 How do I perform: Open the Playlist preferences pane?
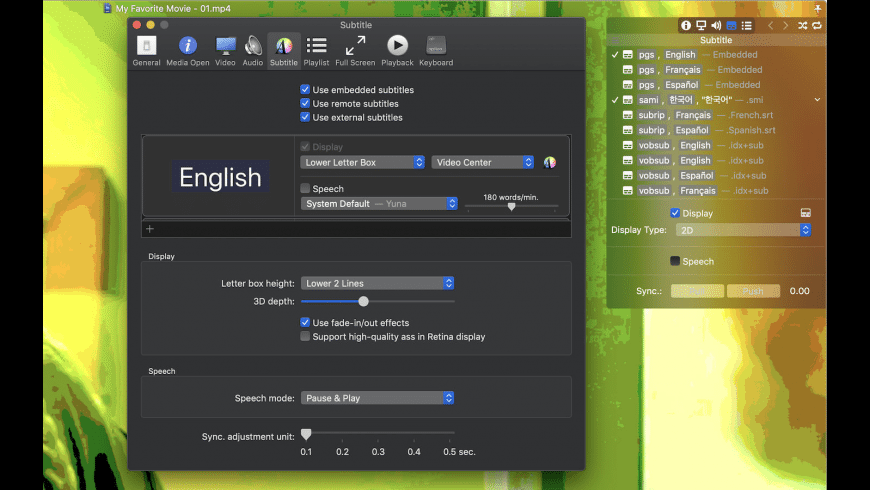(x=316, y=51)
